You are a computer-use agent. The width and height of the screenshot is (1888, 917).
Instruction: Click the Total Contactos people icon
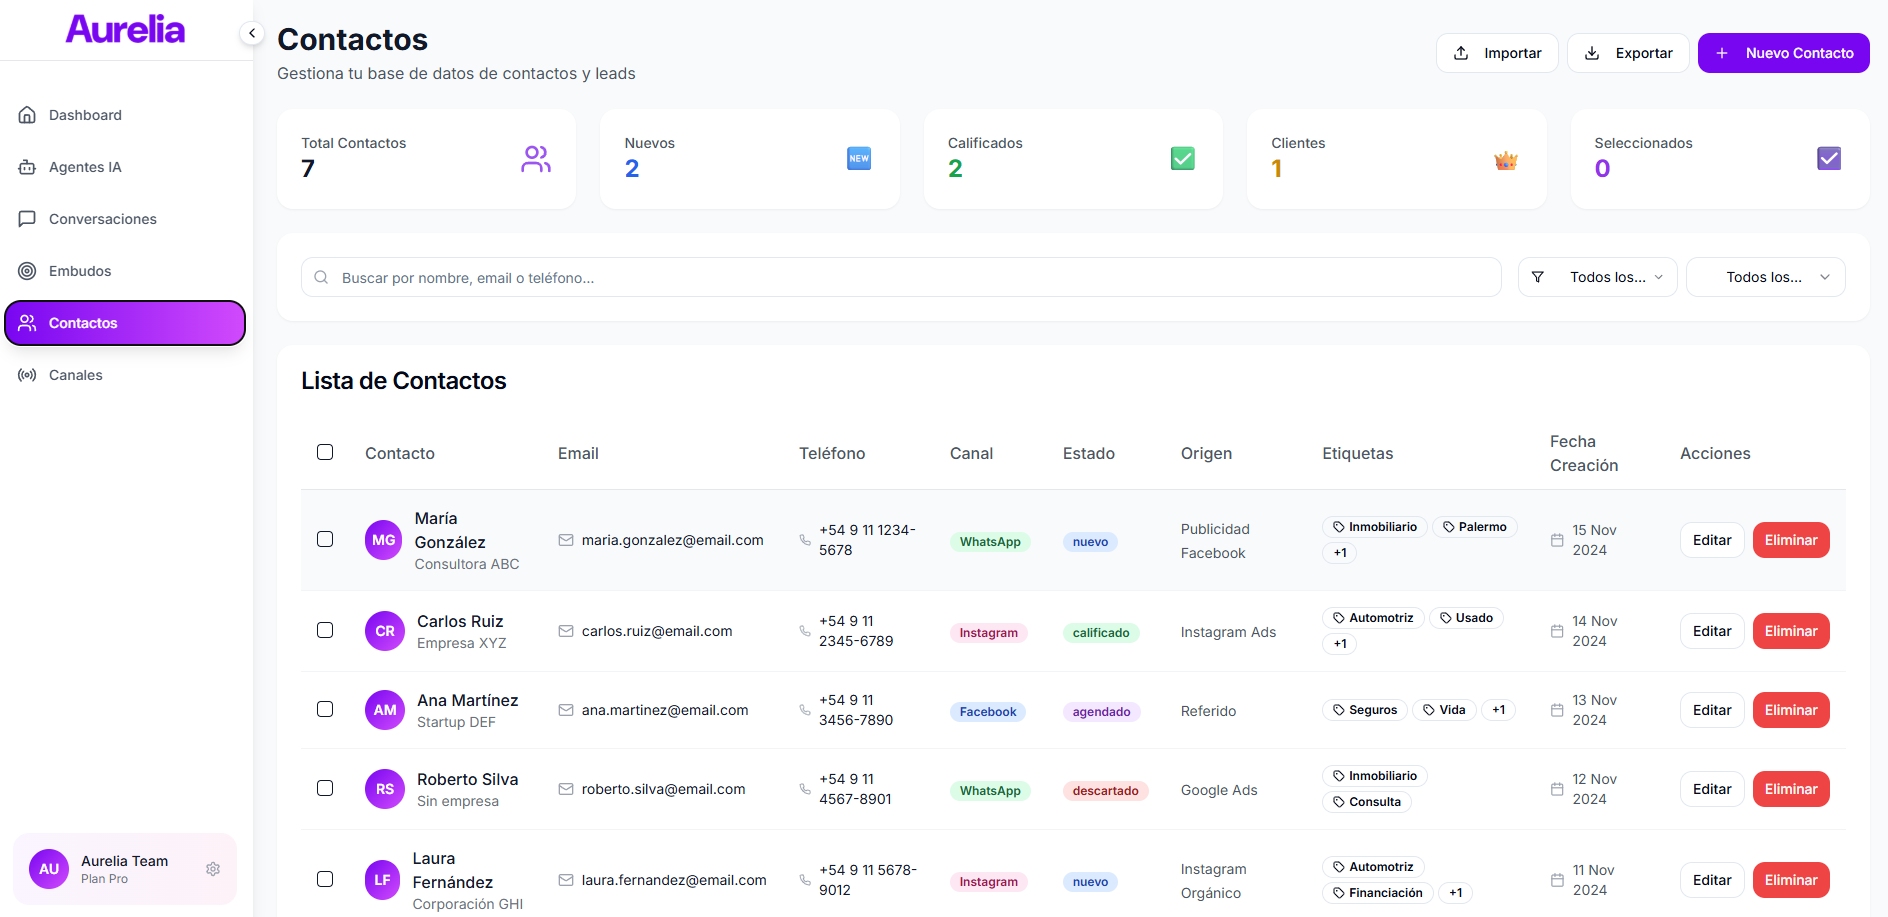coord(536,159)
